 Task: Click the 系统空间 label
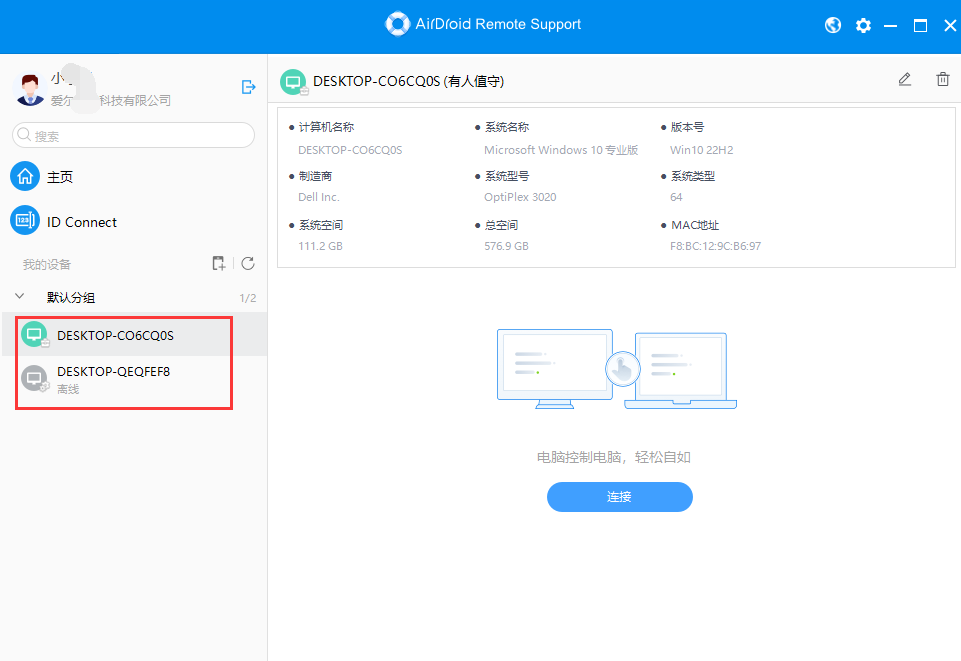tap(321, 225)
